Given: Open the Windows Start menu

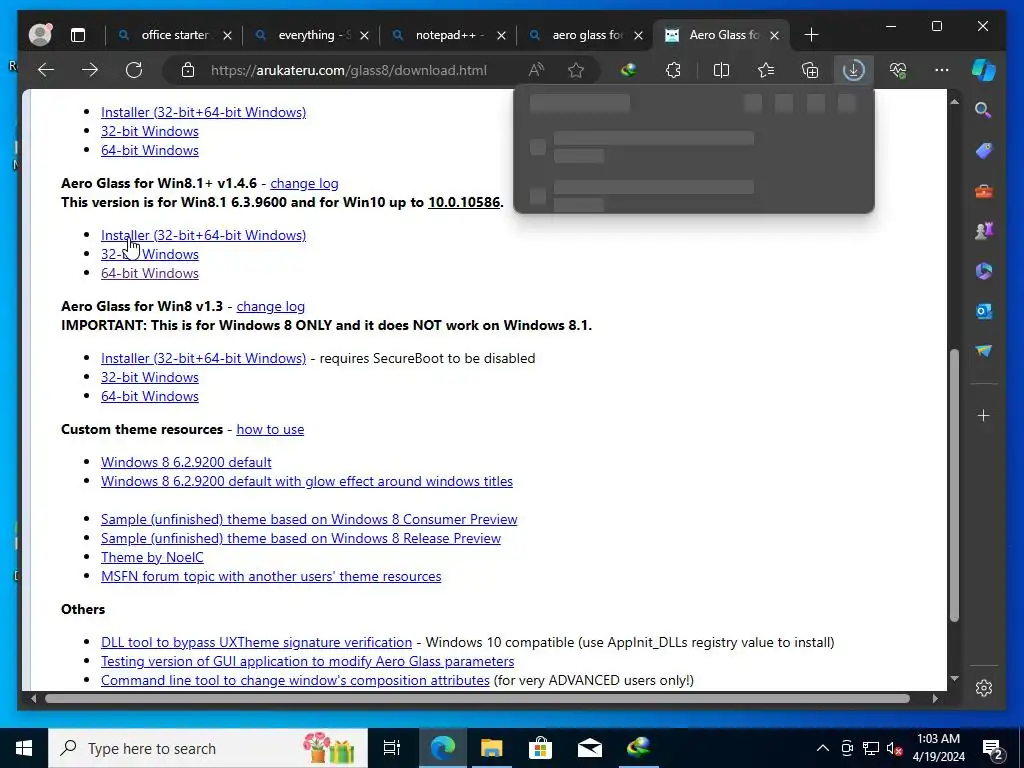Looking at the screenshot, I should pyautogui.click(x=24, y=748).
